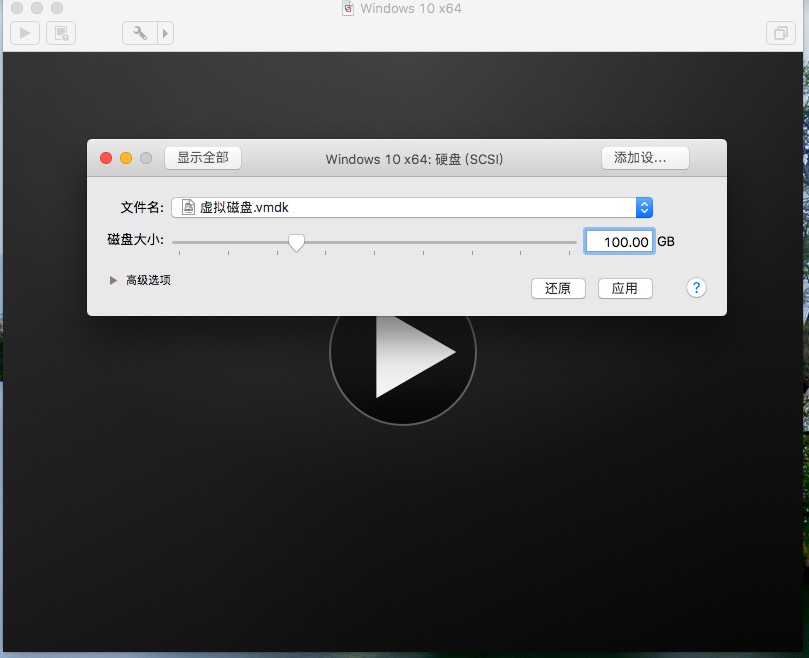Image resolution: width=809 pixels, height=658 pixels.
Task: Select the 100.00 GB size field
Action: point(618,241)
